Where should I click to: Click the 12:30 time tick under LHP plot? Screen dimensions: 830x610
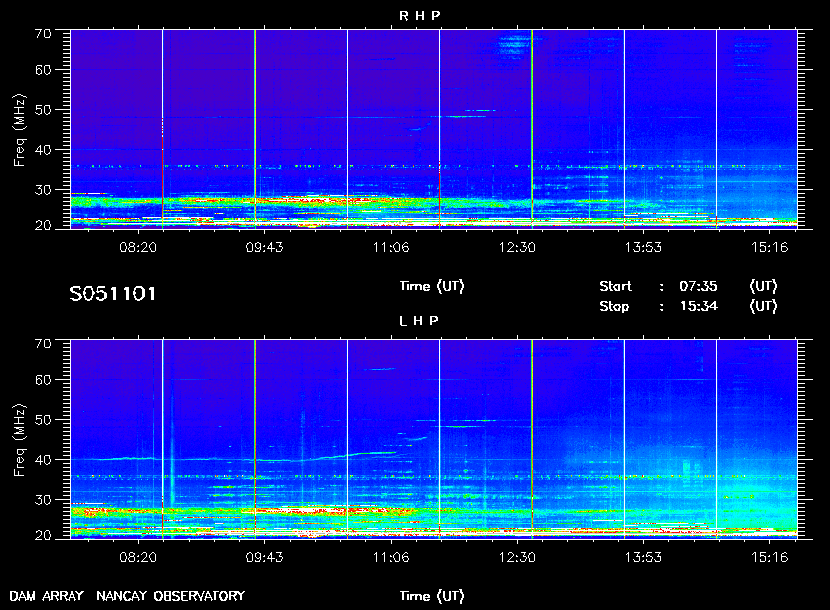pyautogui.click(x=517, y=557)
